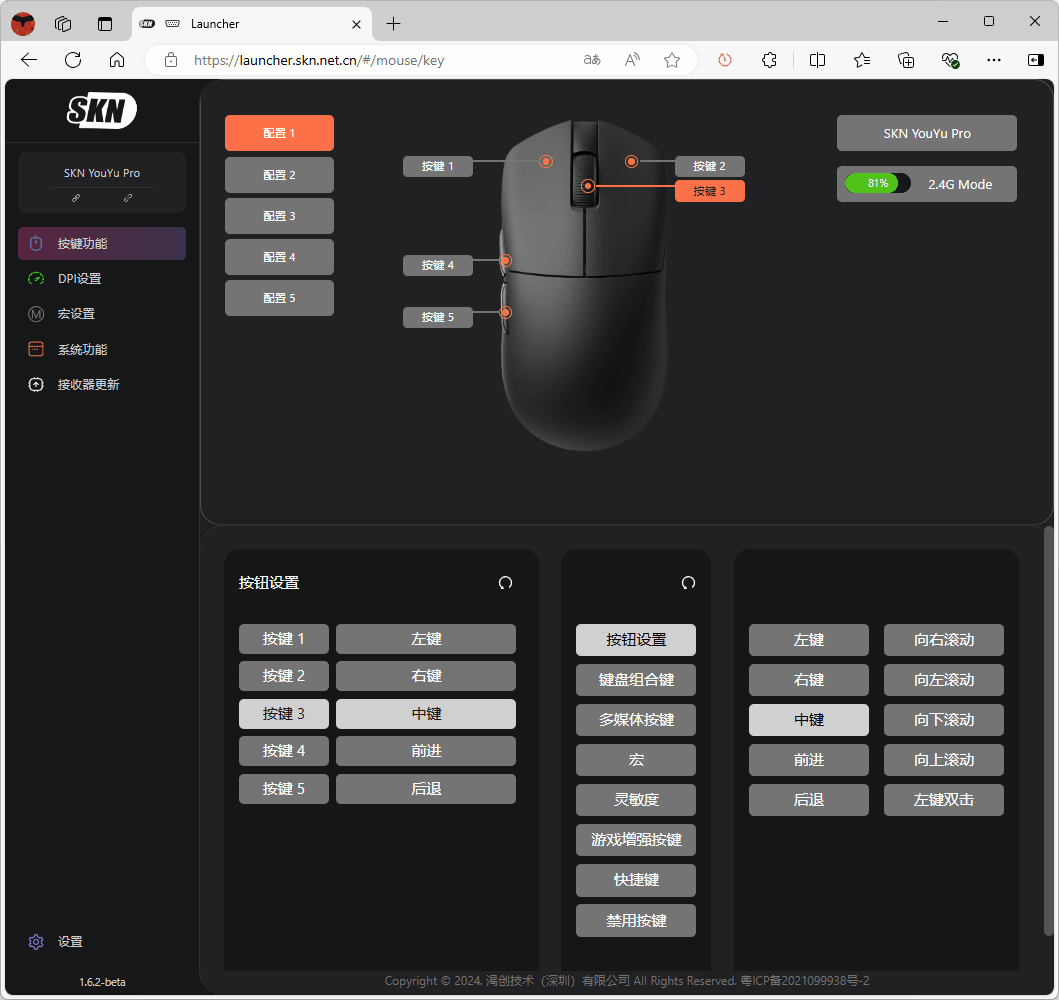
Task: Click the 81% battery level indicator
Action: [877, 184]
